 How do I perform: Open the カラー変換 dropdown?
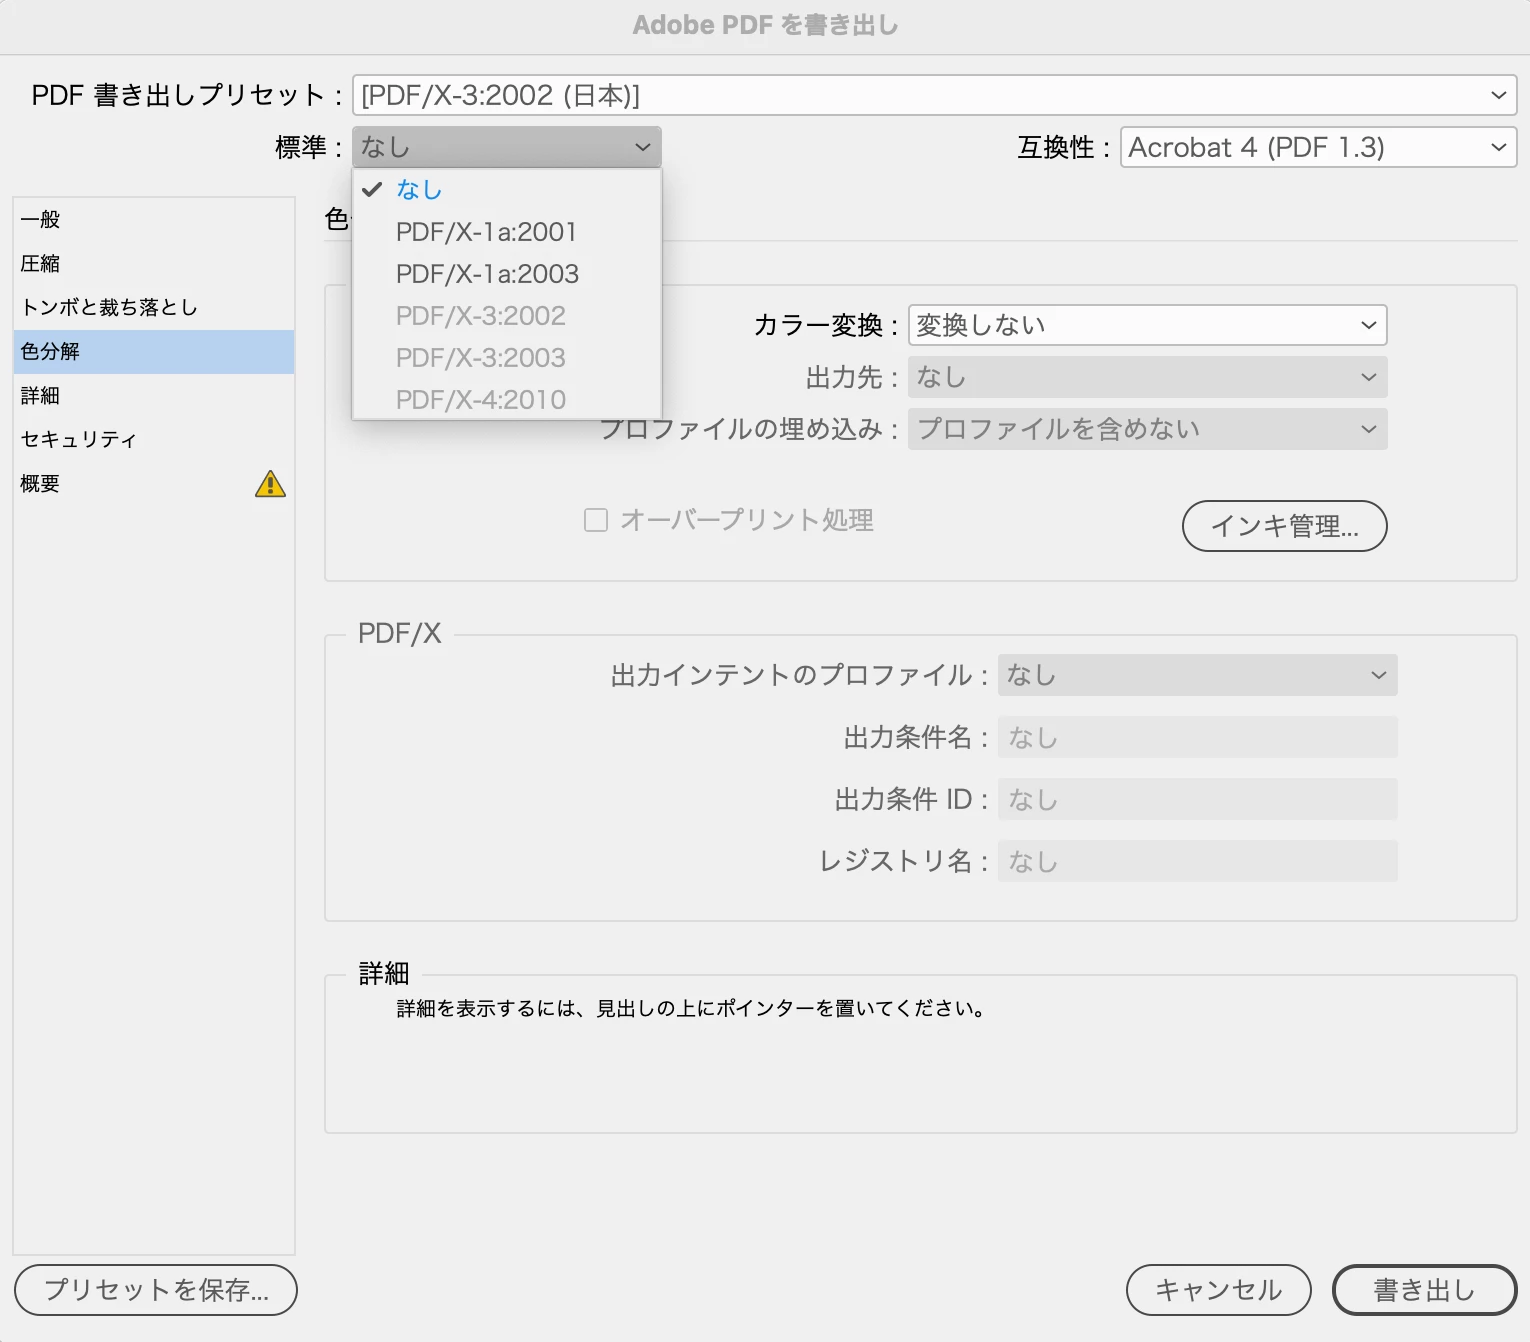point(1147,325)
